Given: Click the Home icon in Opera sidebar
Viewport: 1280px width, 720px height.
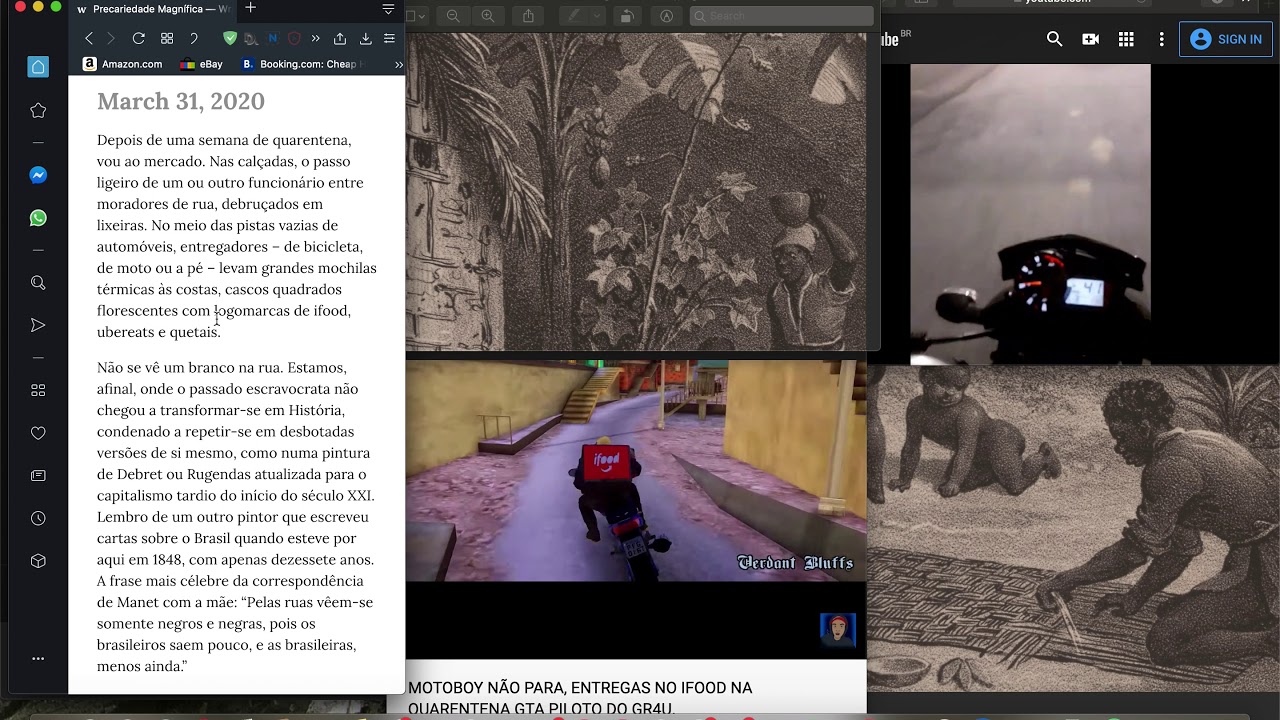Looking at the screenshot, I should (x=38, y=67).
